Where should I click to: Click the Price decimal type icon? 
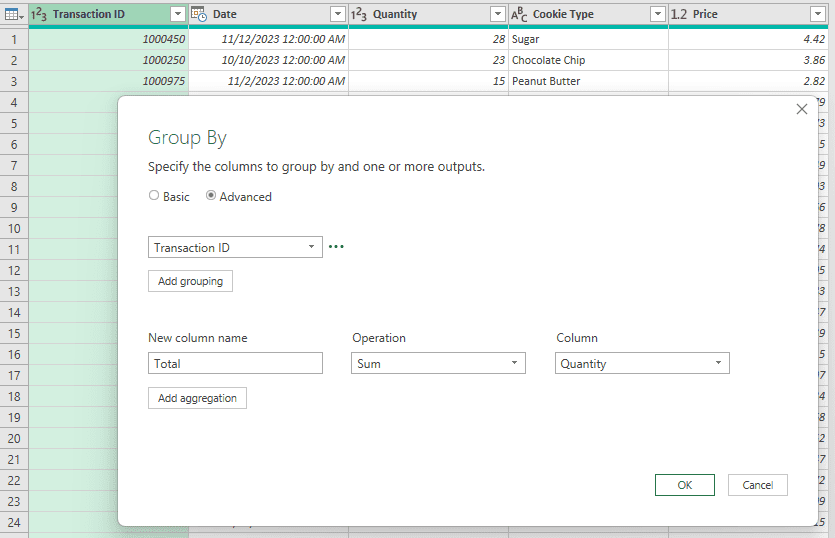click(x=679, y=14)
